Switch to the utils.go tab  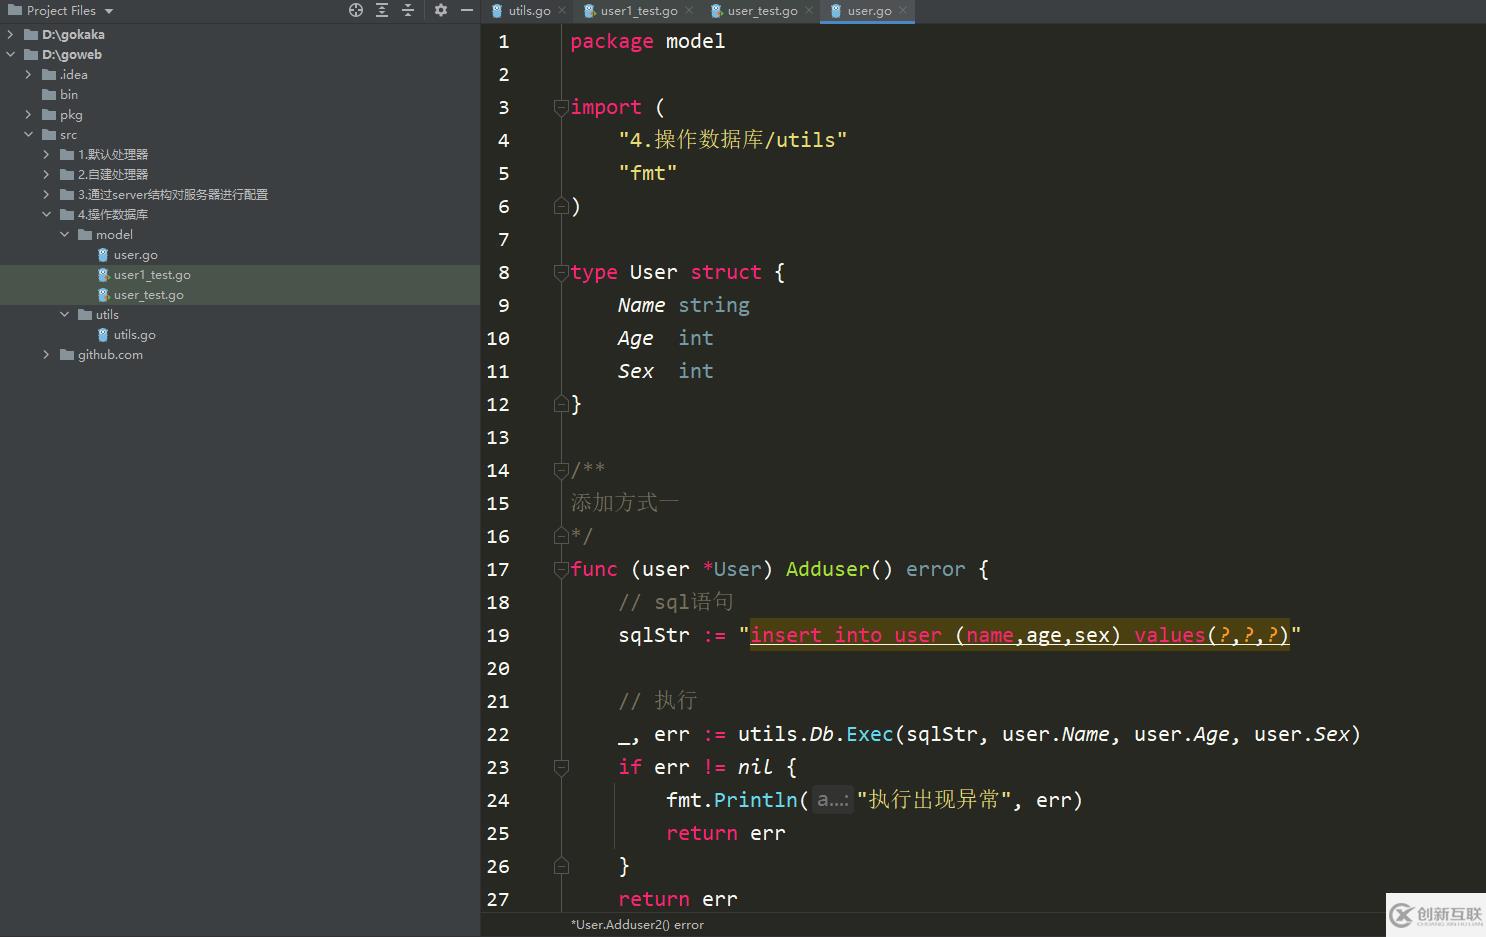pos(528,11)
